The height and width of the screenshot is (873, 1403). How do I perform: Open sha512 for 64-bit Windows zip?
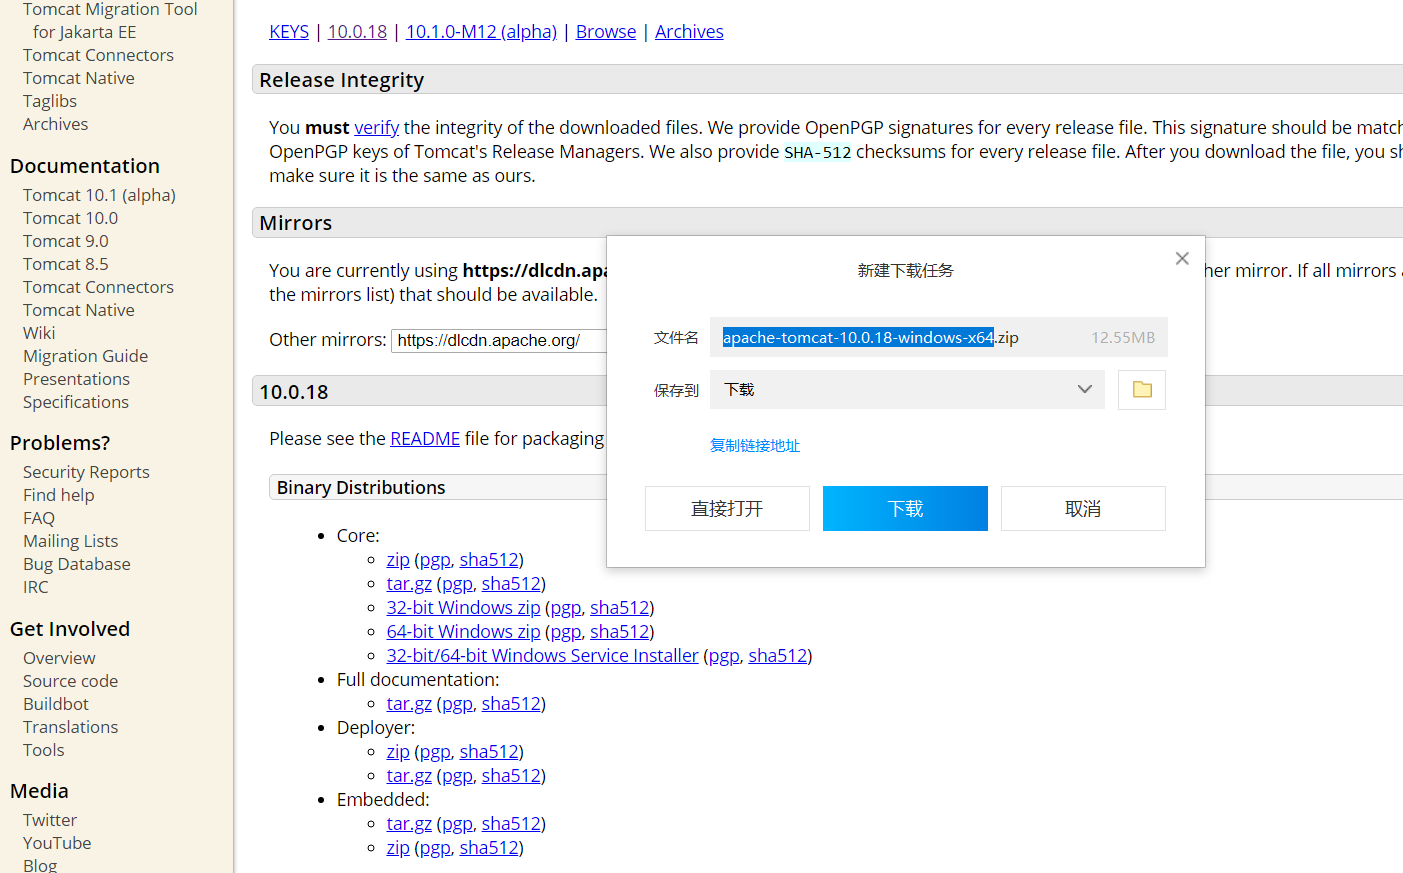coord(619,631)
